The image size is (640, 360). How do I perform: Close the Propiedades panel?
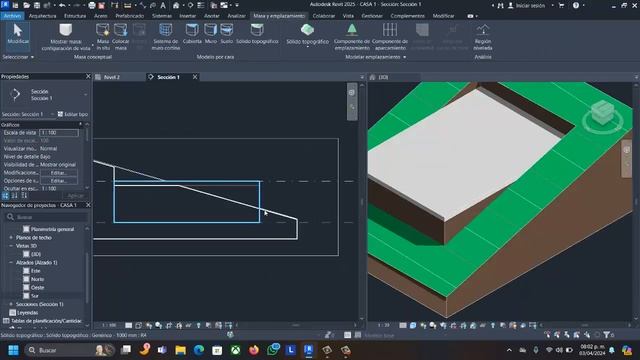pos(88,76)
